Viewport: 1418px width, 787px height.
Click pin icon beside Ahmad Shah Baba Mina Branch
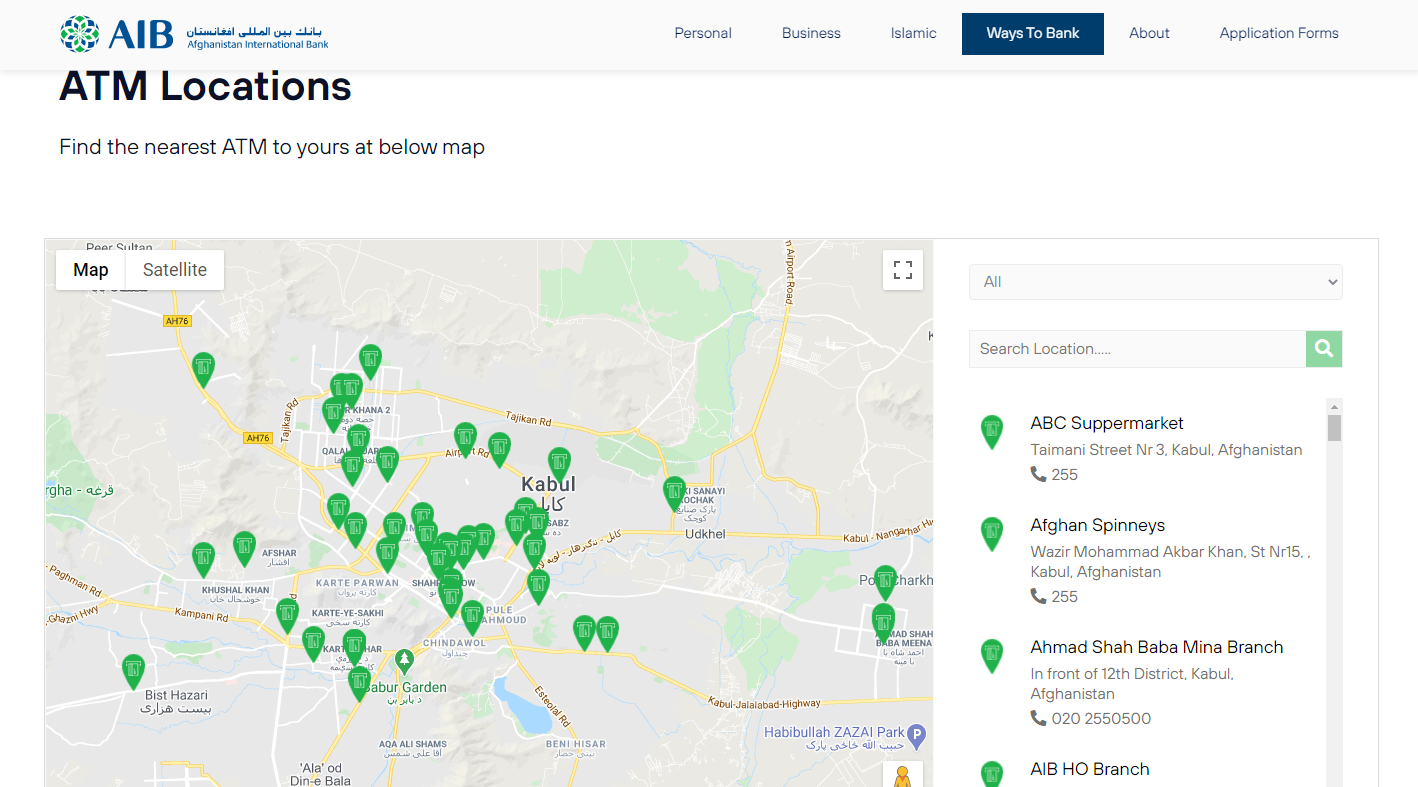click(x=992, y=656)
